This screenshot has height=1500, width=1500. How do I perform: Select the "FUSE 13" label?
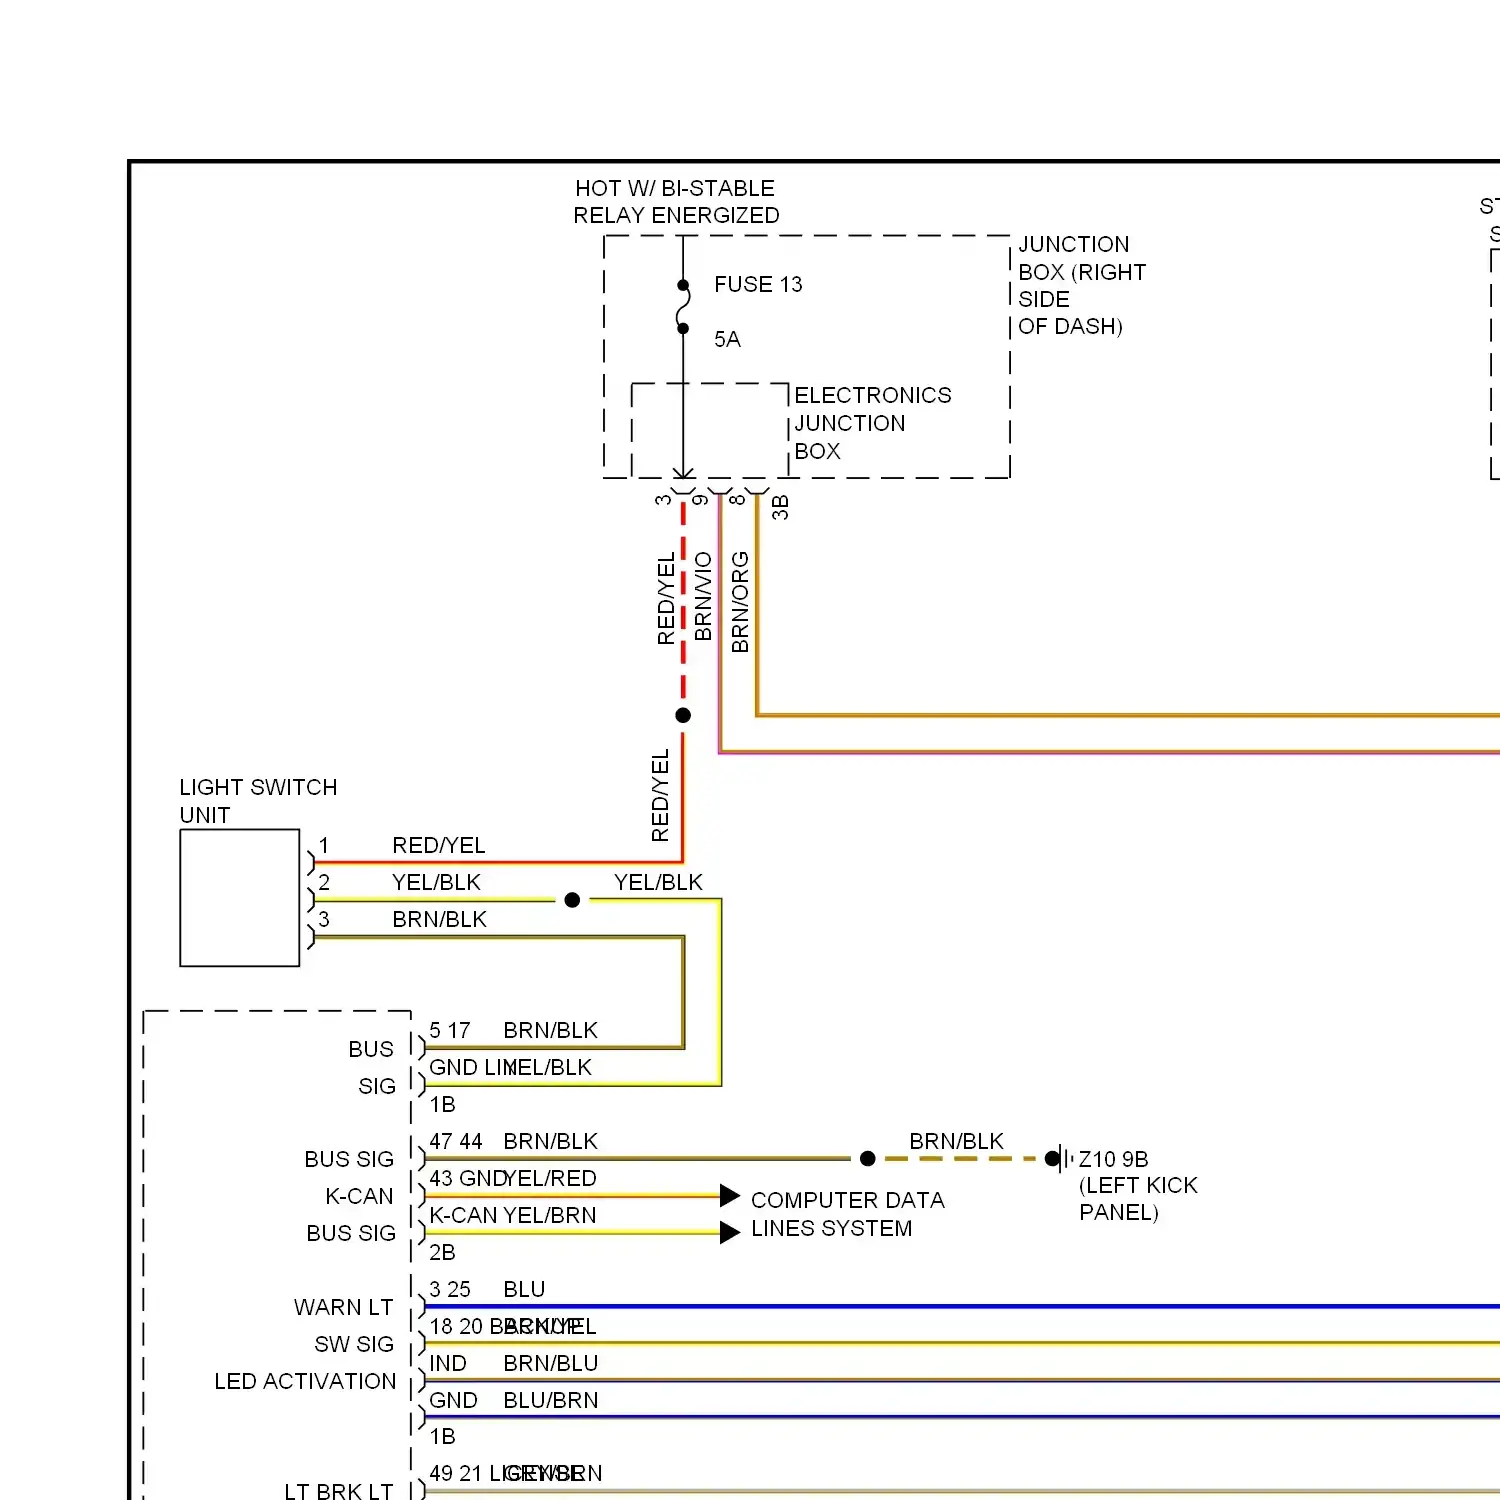[758, 285]
